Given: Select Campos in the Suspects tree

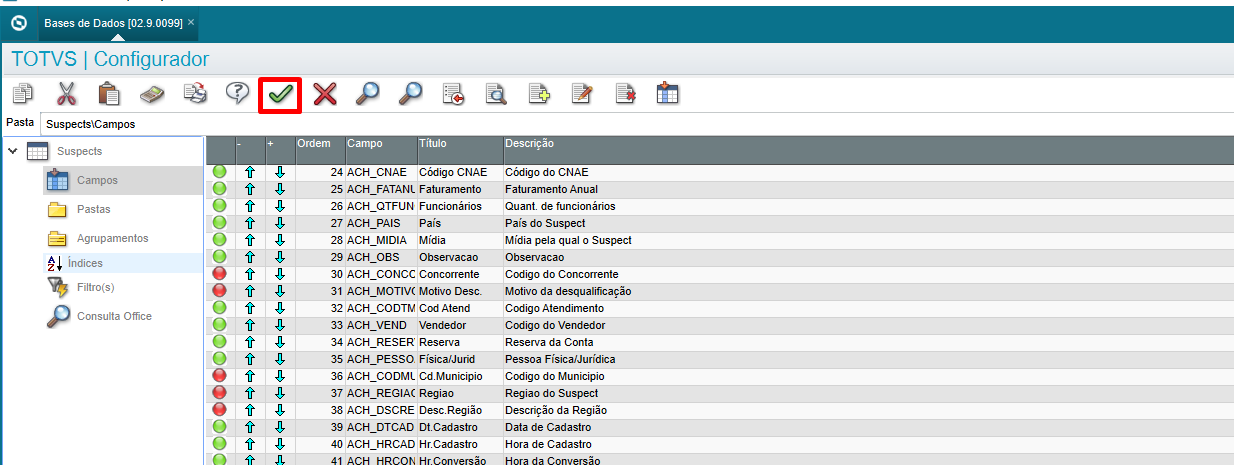Looking at the screenshot, I should point(97,181).
